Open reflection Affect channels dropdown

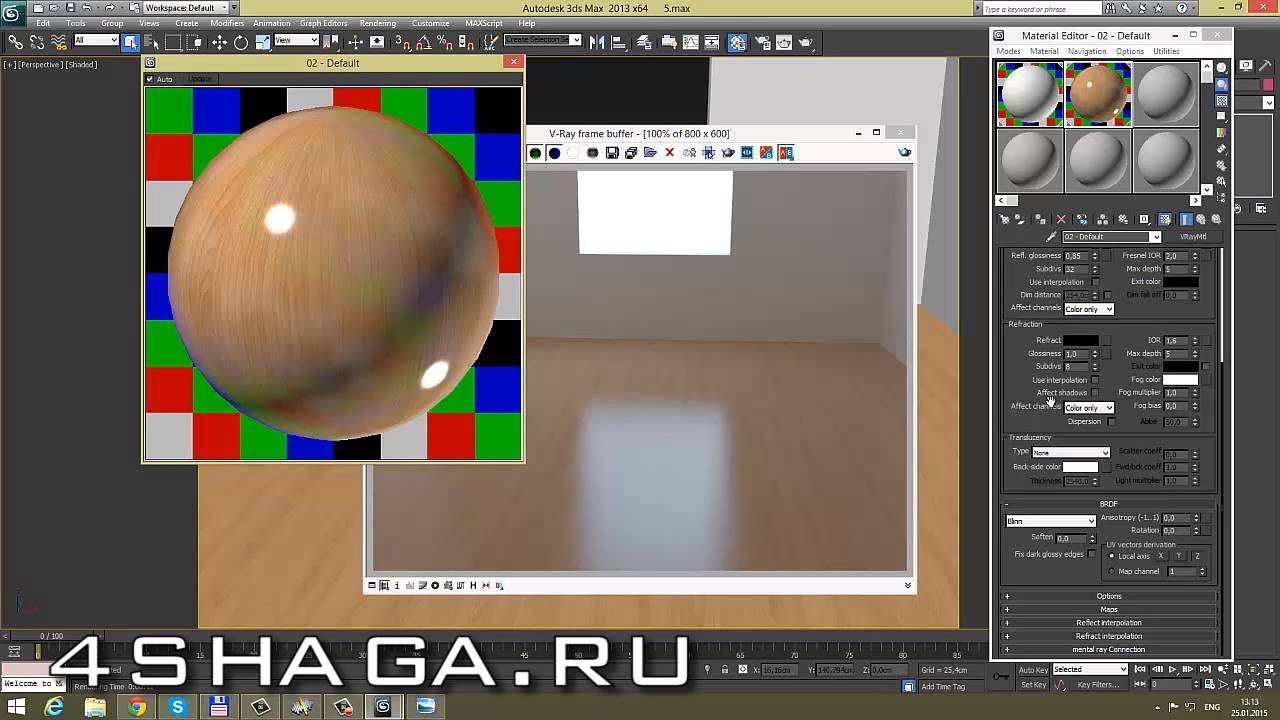[x=1089, y=309]
